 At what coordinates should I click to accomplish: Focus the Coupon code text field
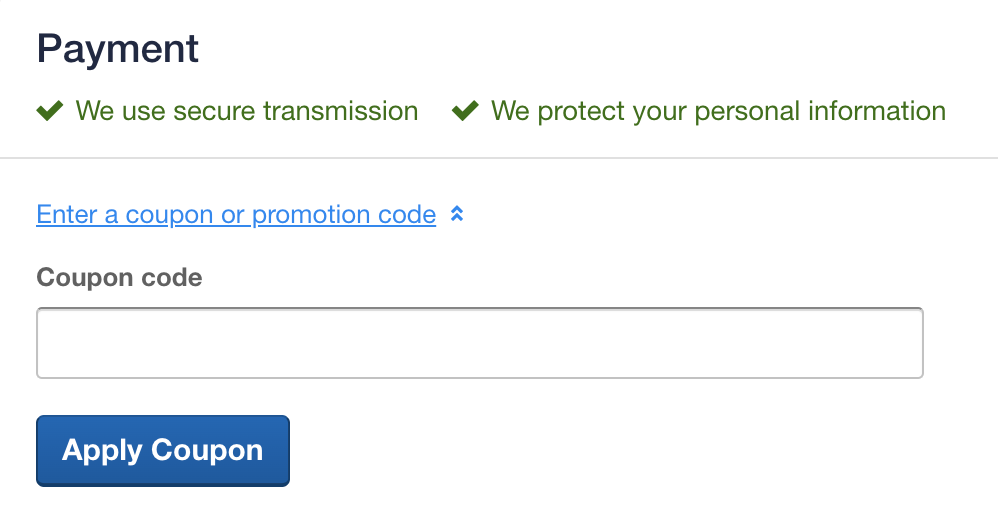[480, 343]
